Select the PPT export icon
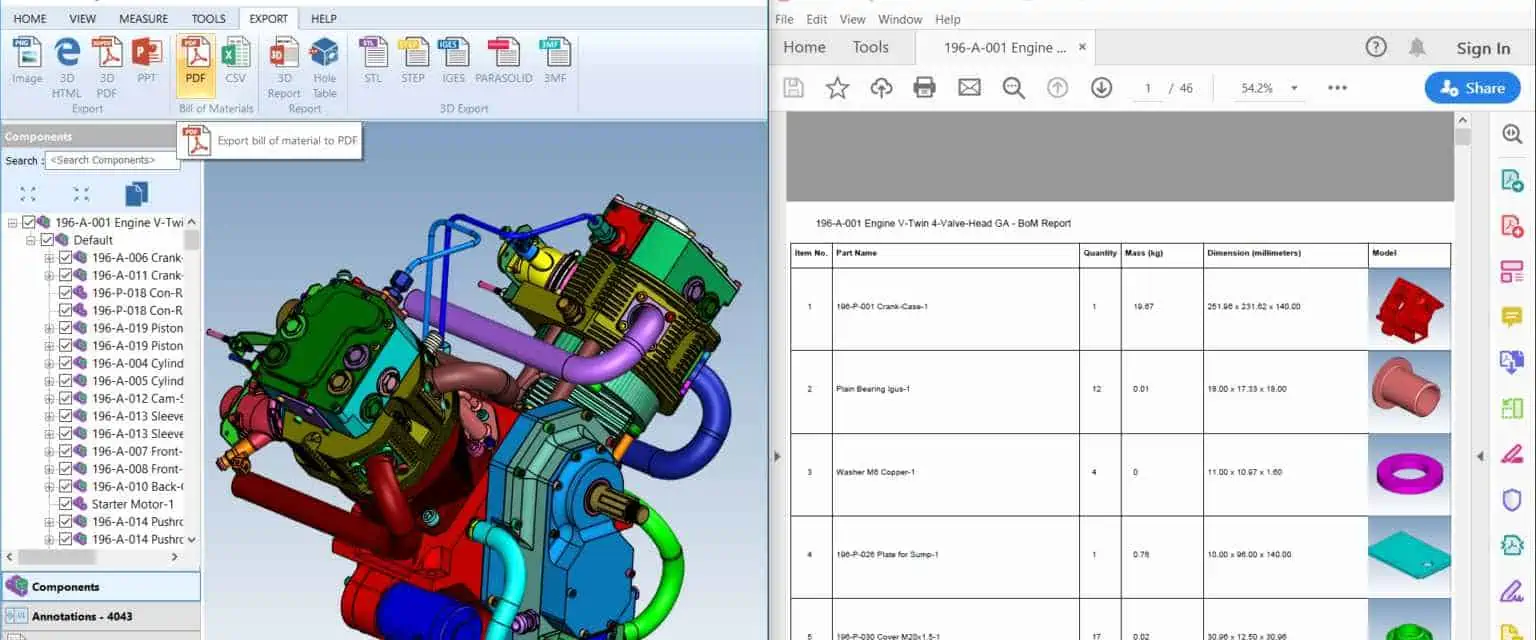 pos(146,60)
